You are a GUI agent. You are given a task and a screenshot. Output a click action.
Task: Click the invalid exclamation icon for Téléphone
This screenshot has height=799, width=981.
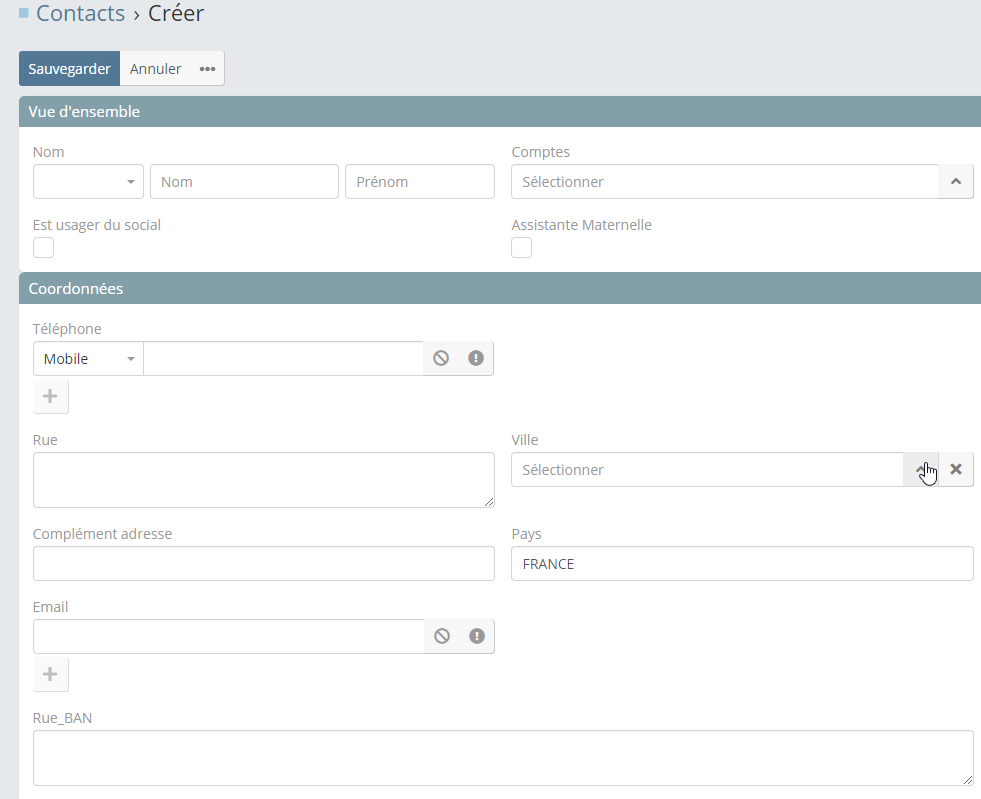click(x=476, y=358)
